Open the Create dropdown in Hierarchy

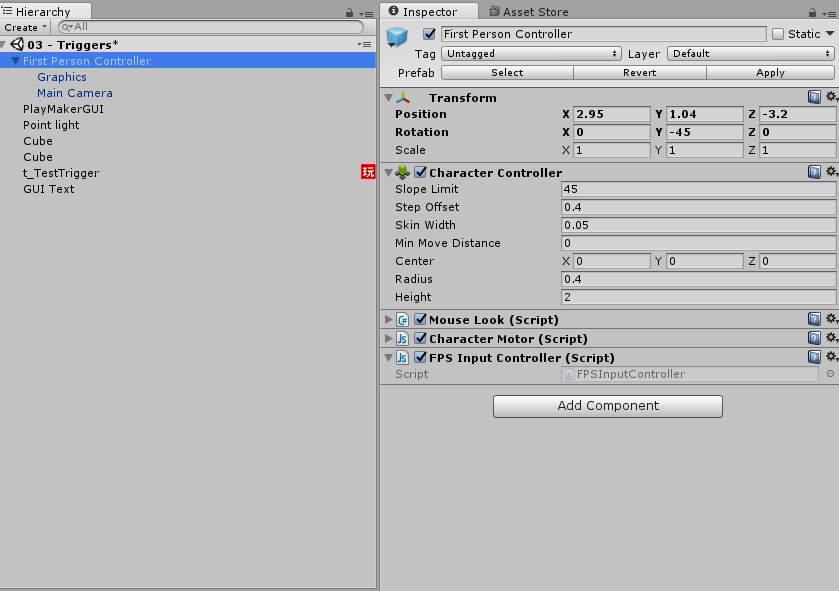25,27
